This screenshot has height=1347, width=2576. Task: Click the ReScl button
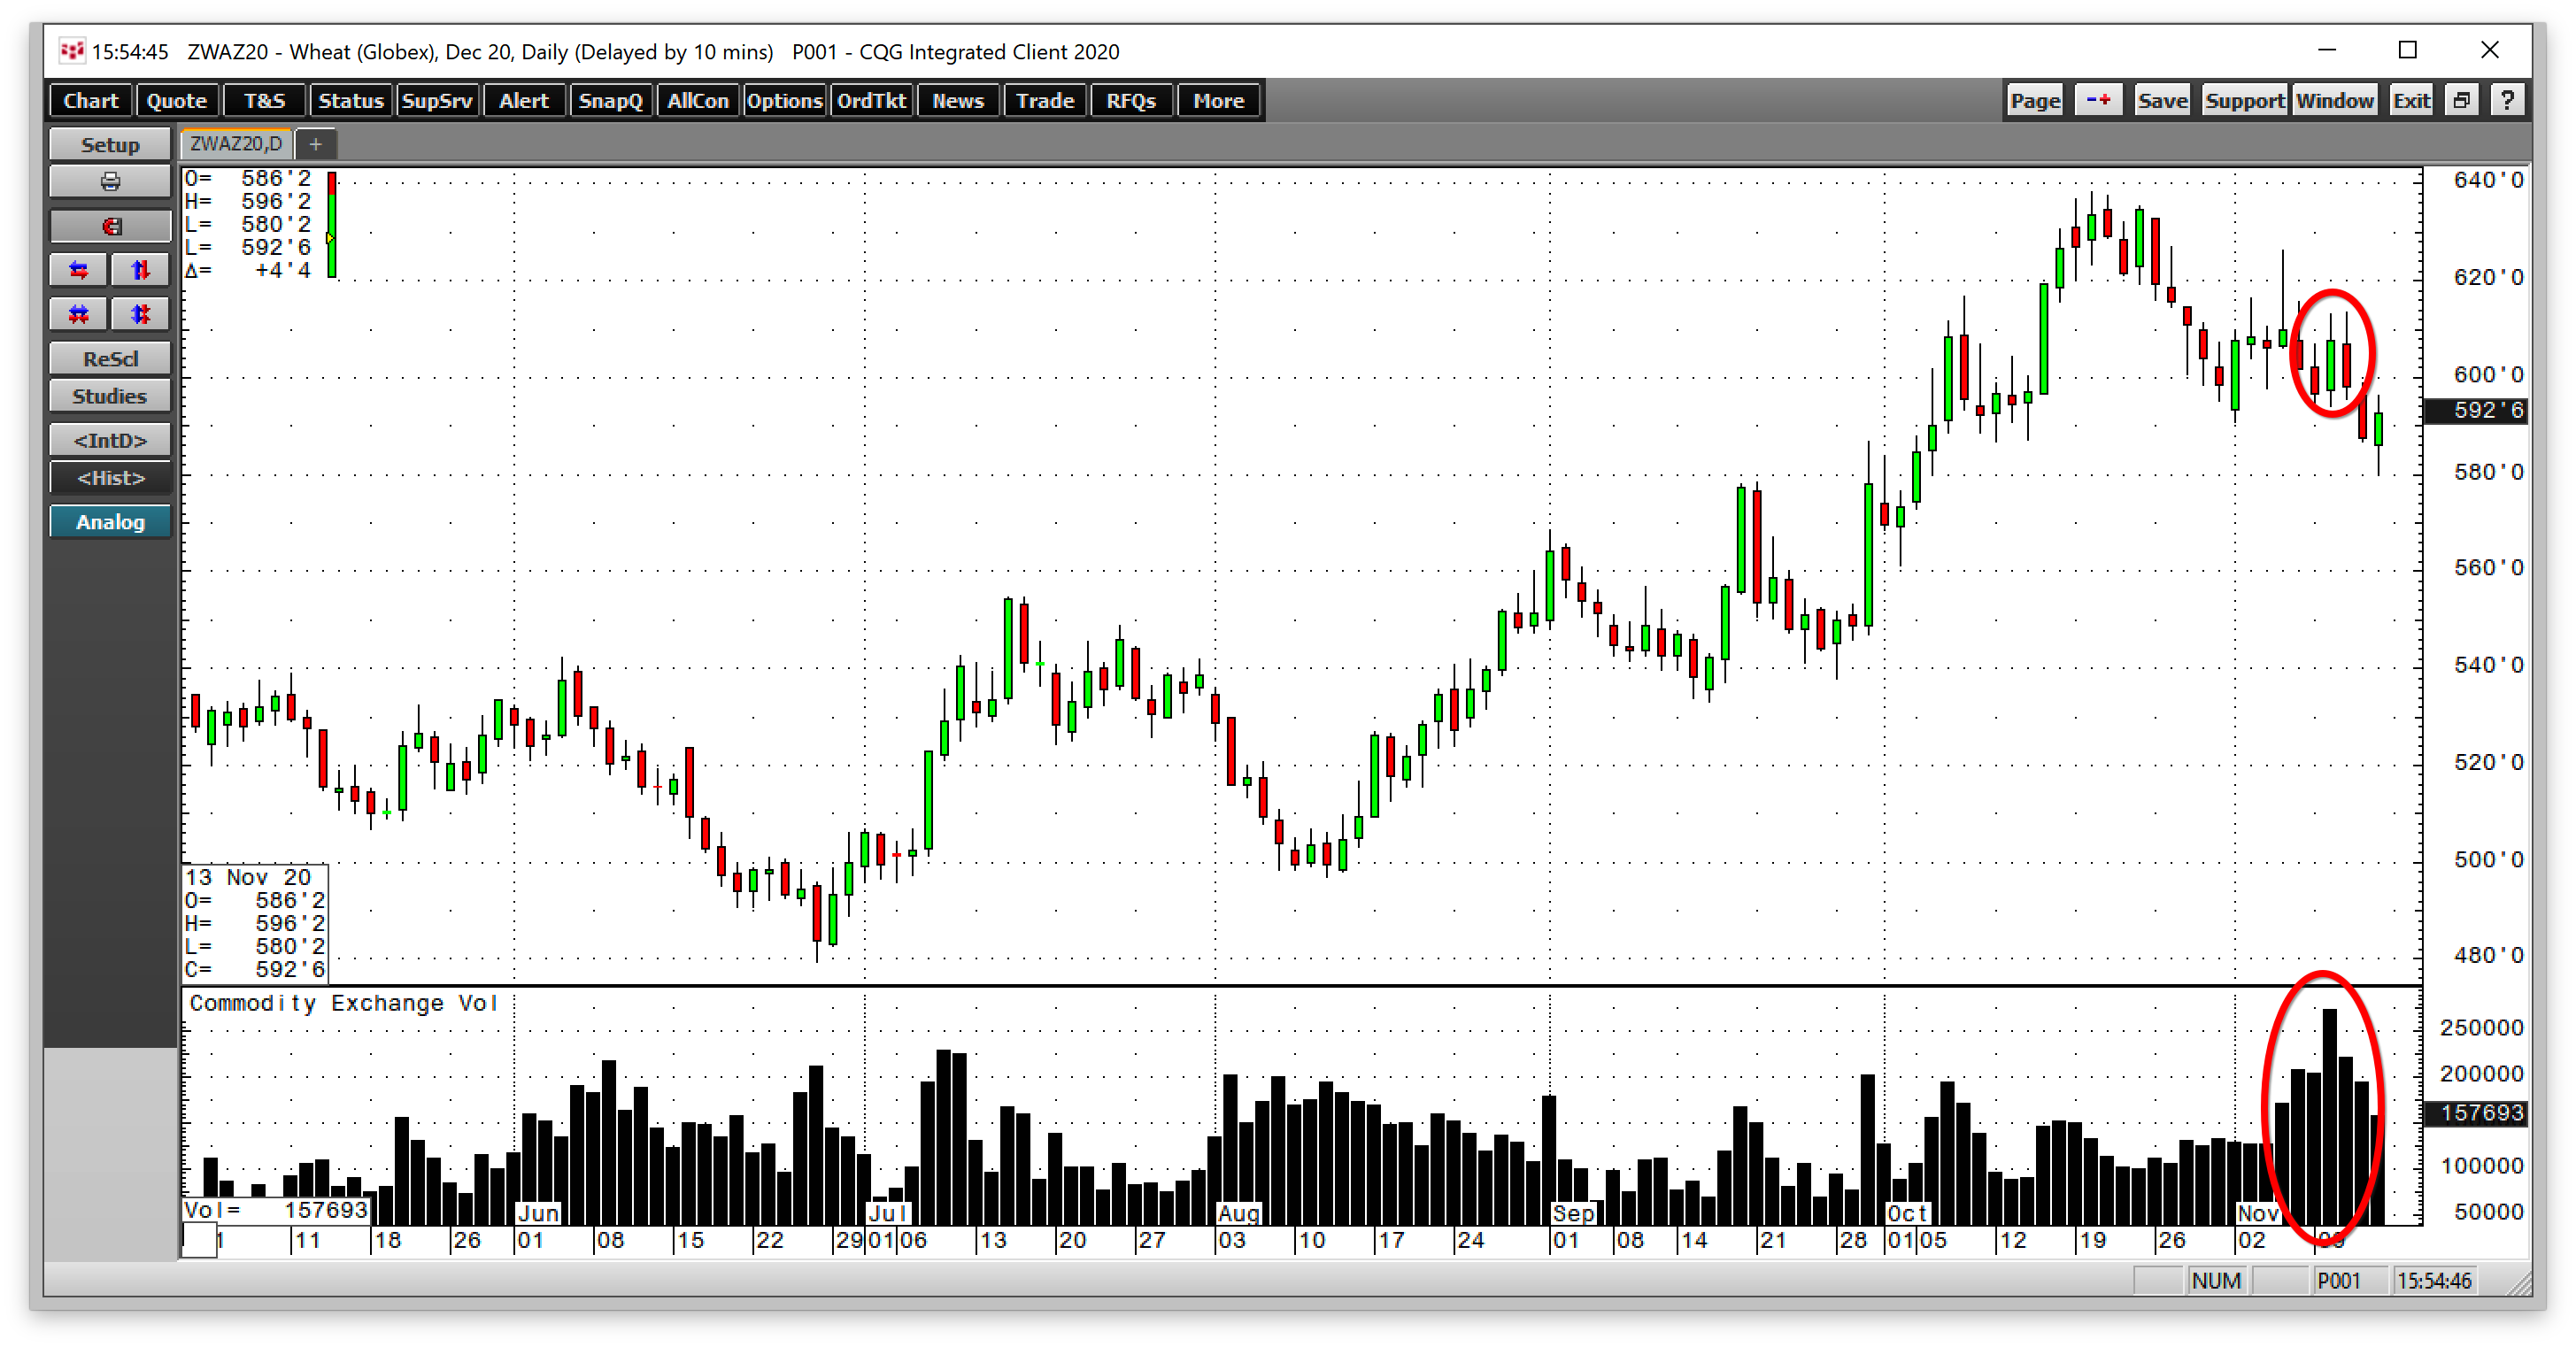pyautogui.click(x=110, y=358)
